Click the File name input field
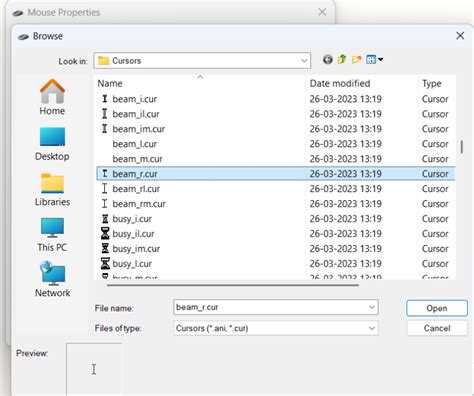 (270, 307)
